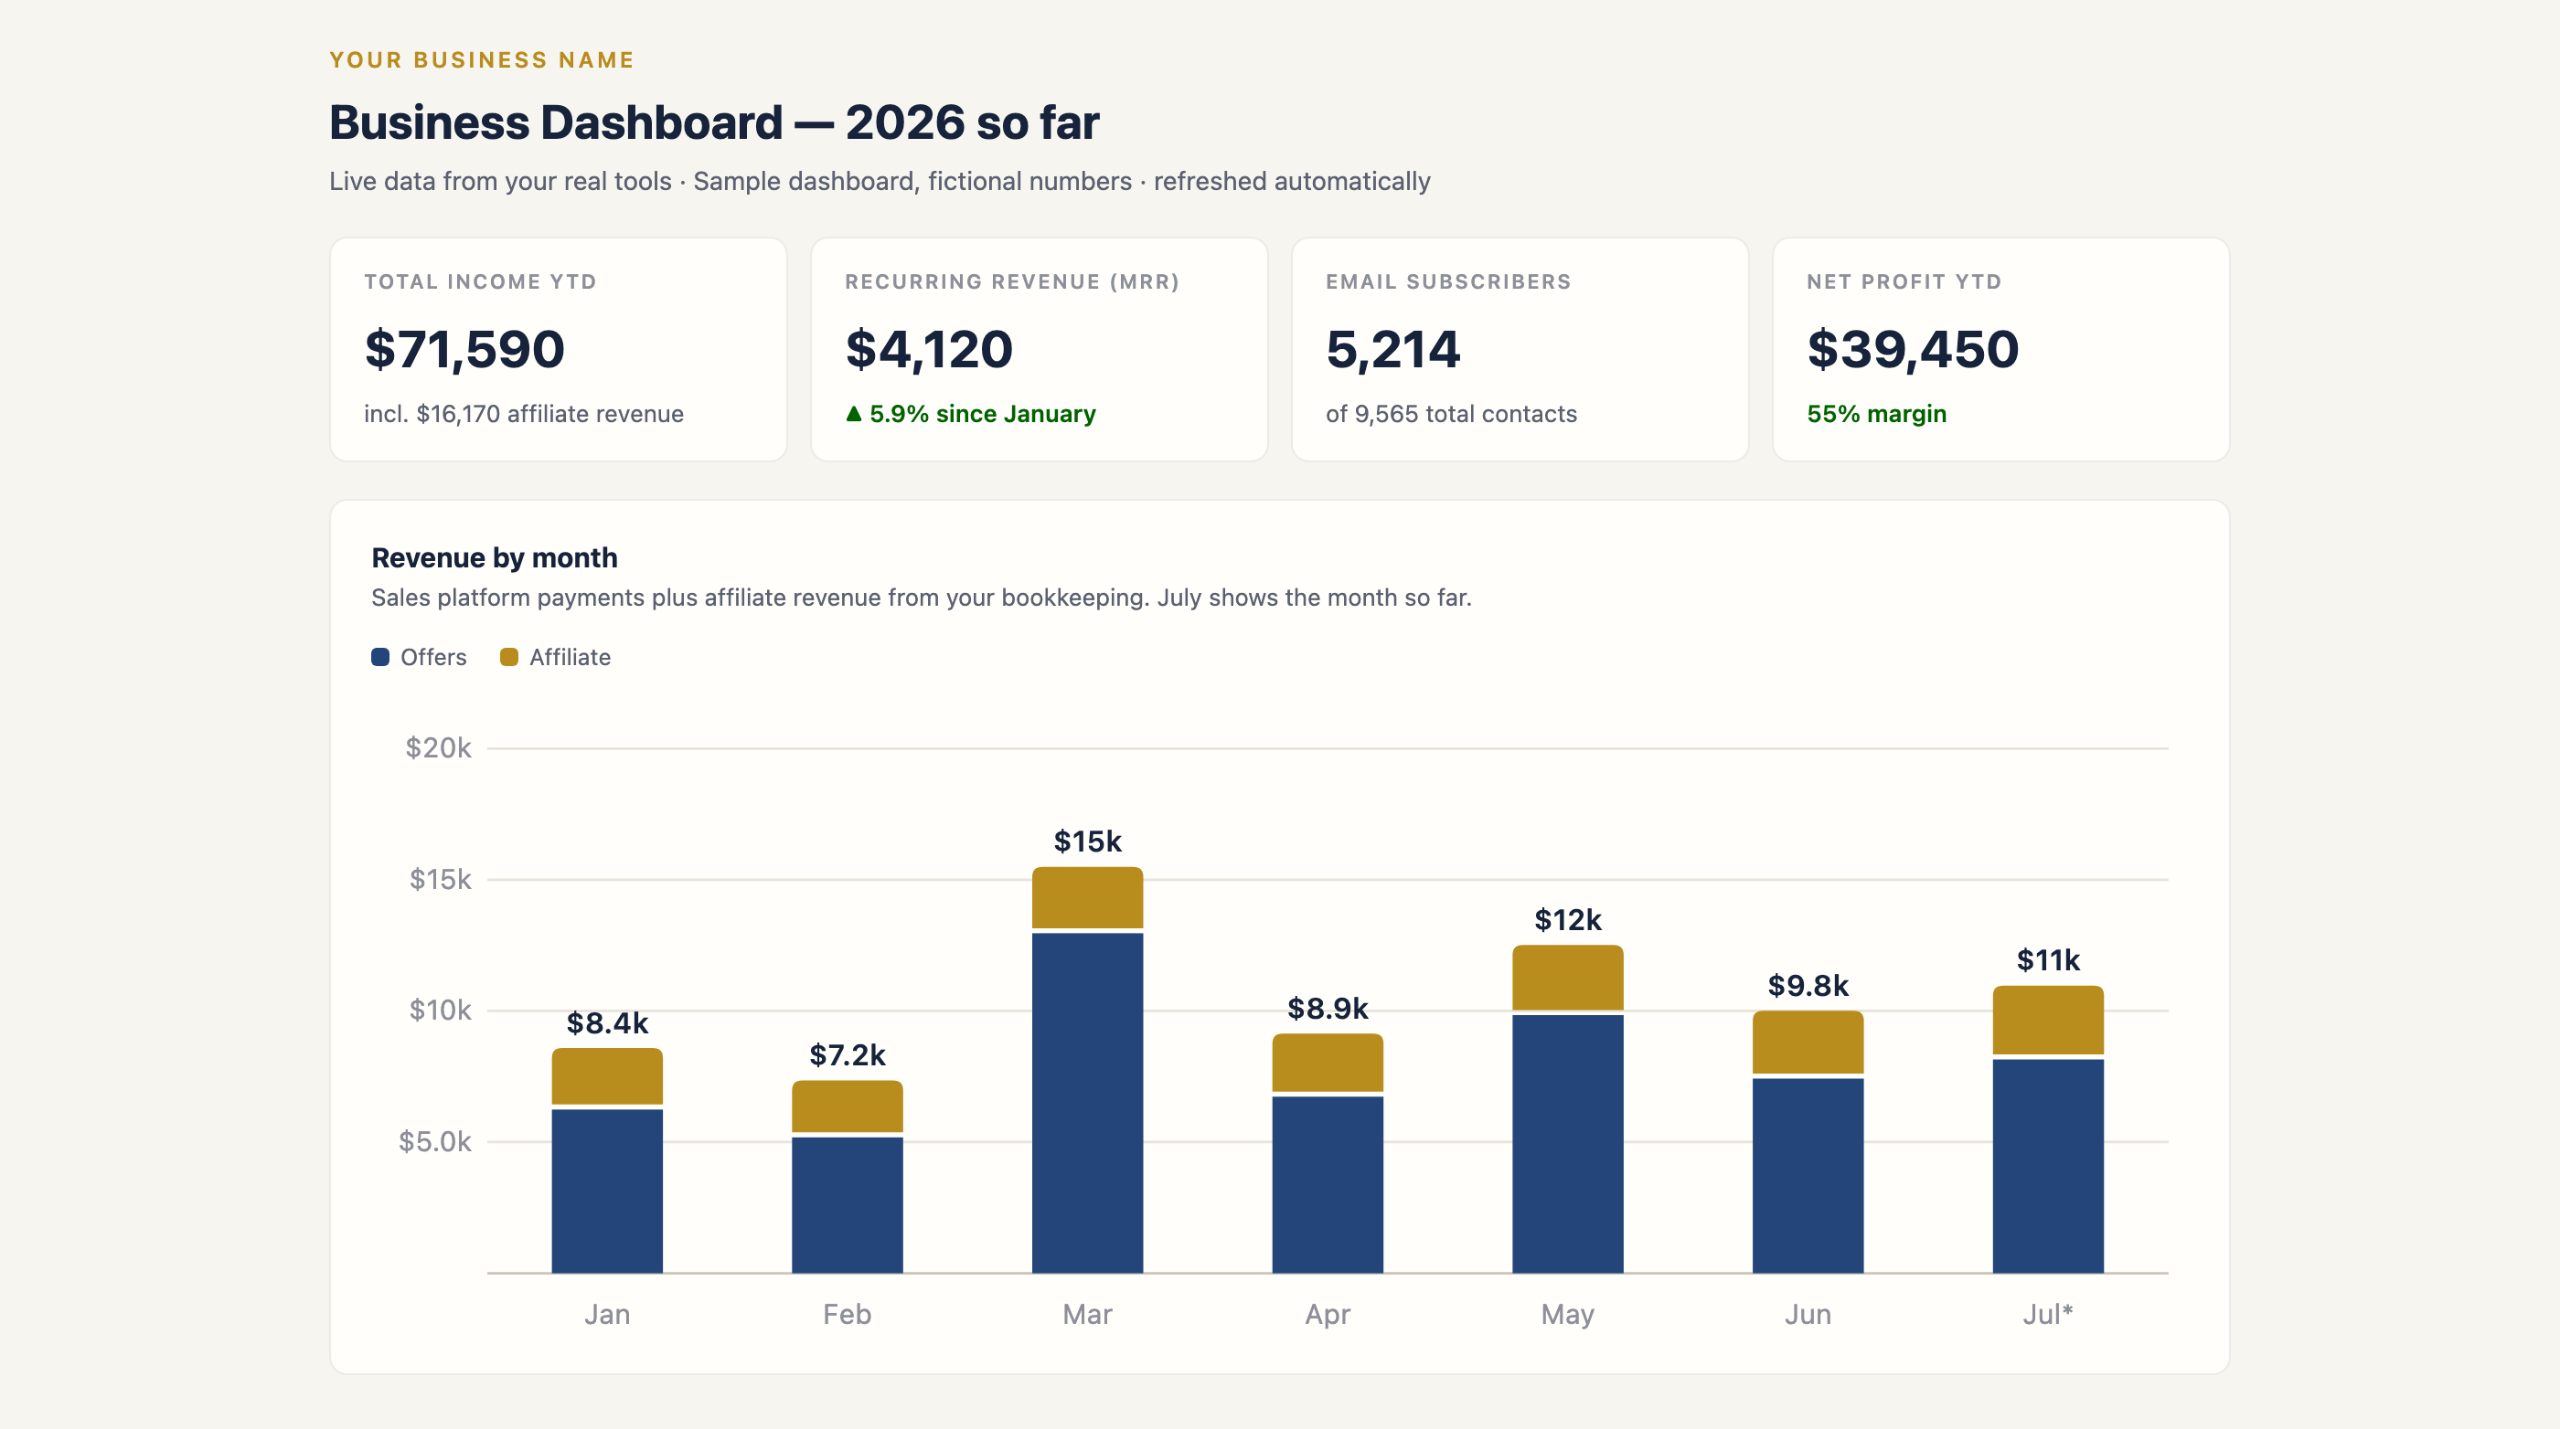Viewport: 2560px width, 1429px height.
Task: Click the May blue Offers bar segment
Action: click(1567, 1144)
